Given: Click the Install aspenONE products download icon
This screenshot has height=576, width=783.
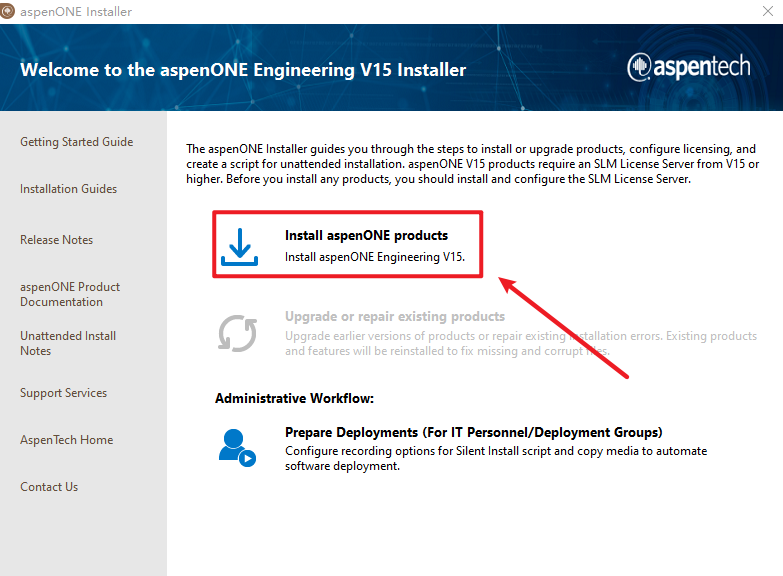Looking at the screenshot, I should pos(239,246).
